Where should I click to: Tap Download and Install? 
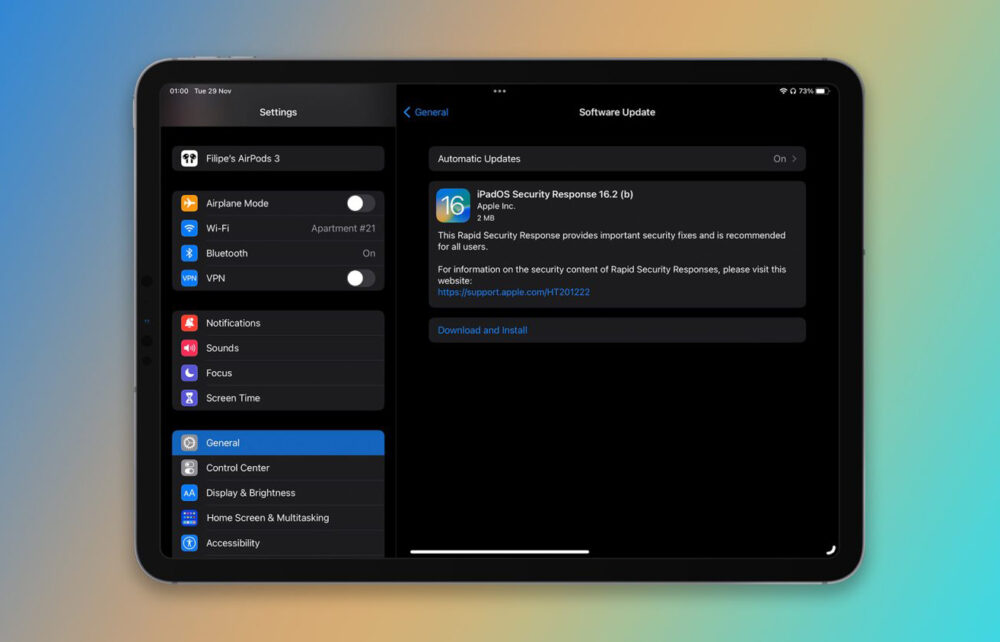pyautogui.click(x=481, y=329)
